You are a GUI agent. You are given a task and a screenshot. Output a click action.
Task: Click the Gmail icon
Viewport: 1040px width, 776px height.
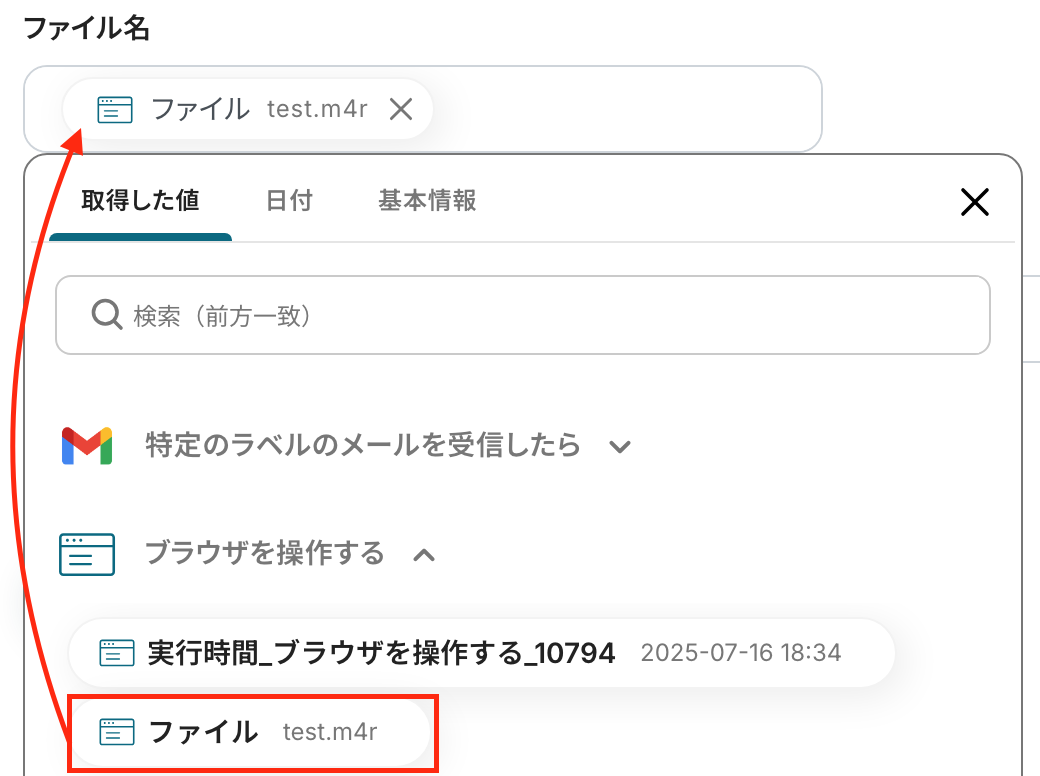(87, 445)
